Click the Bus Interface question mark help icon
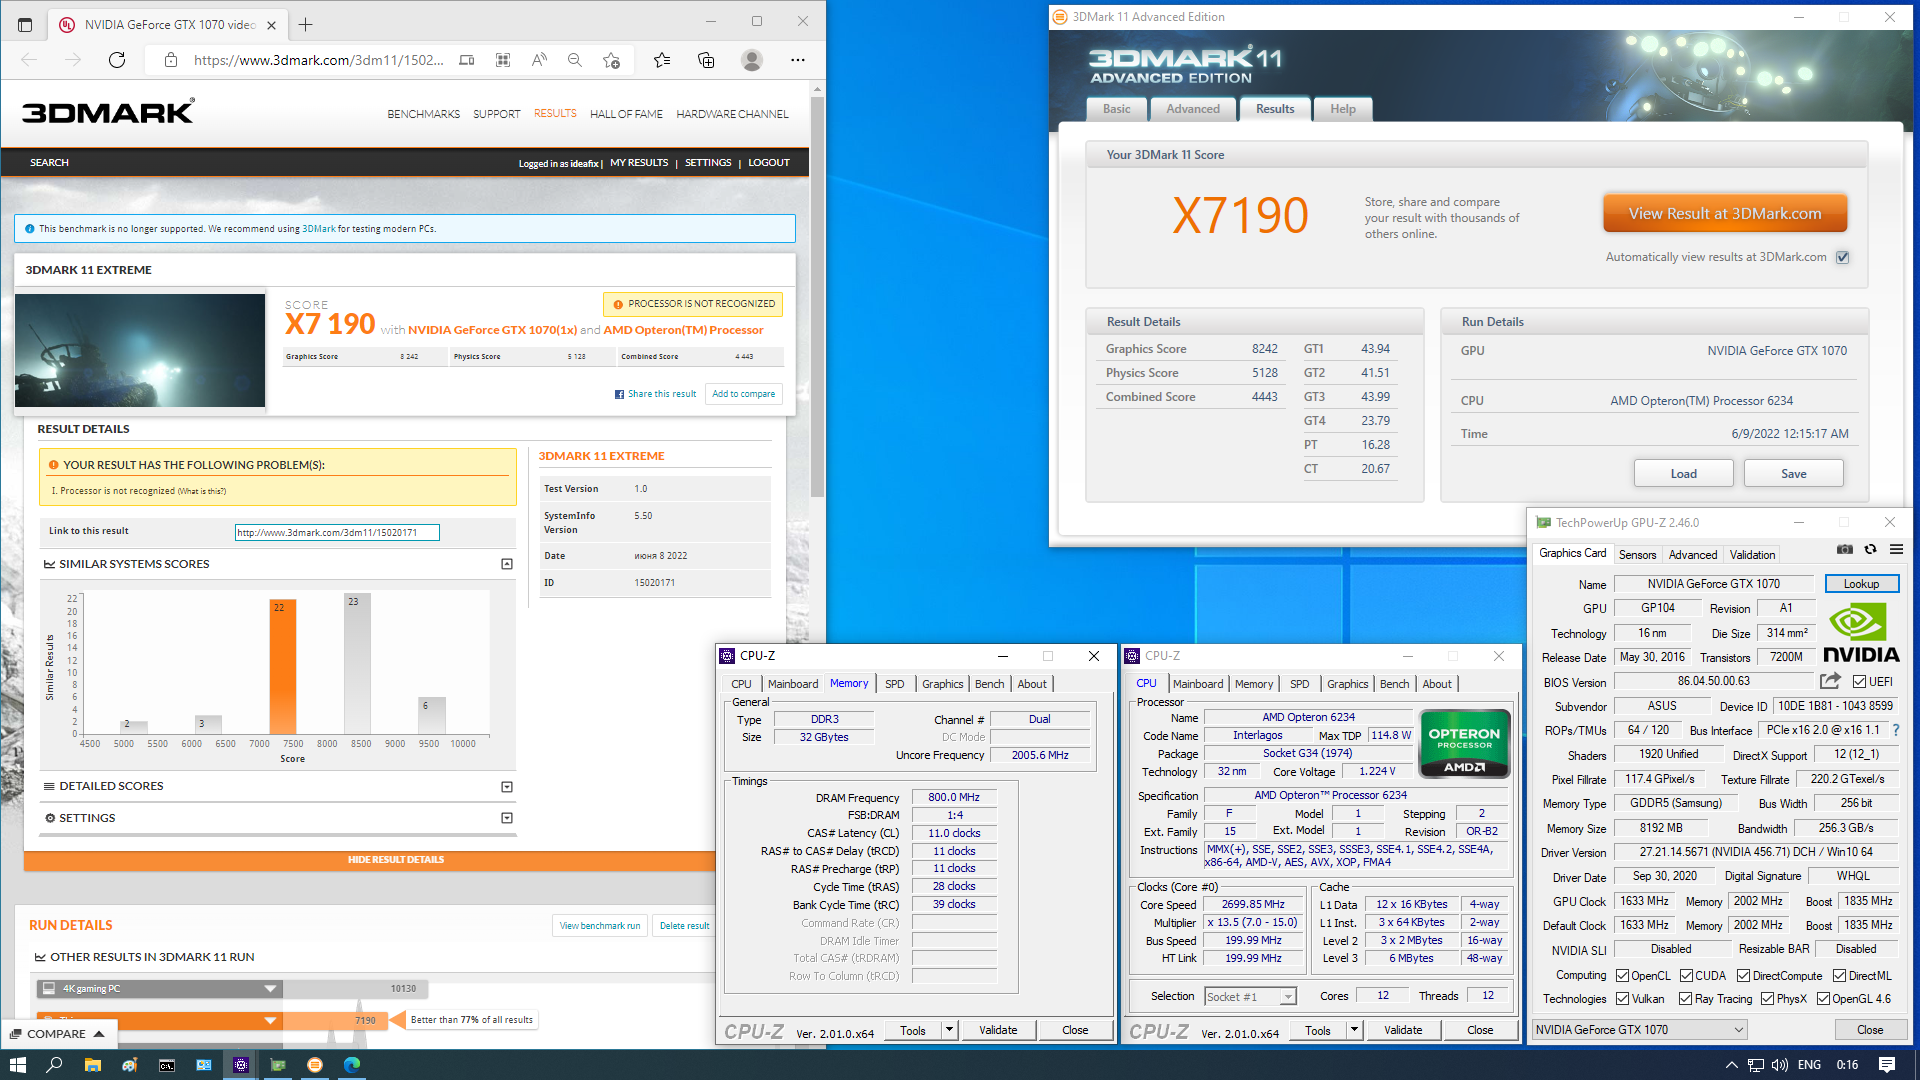This screenshot has width=1920, height=1080. click(x=1895, y=730)
